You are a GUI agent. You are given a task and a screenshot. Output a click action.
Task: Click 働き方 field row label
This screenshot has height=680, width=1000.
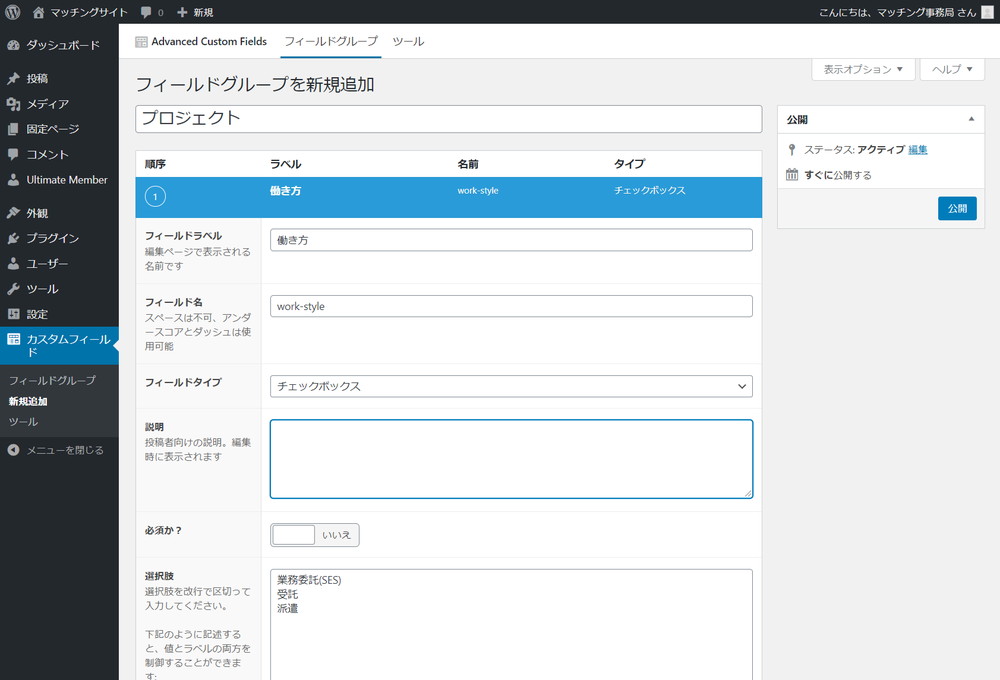click(x=285, y=191)
